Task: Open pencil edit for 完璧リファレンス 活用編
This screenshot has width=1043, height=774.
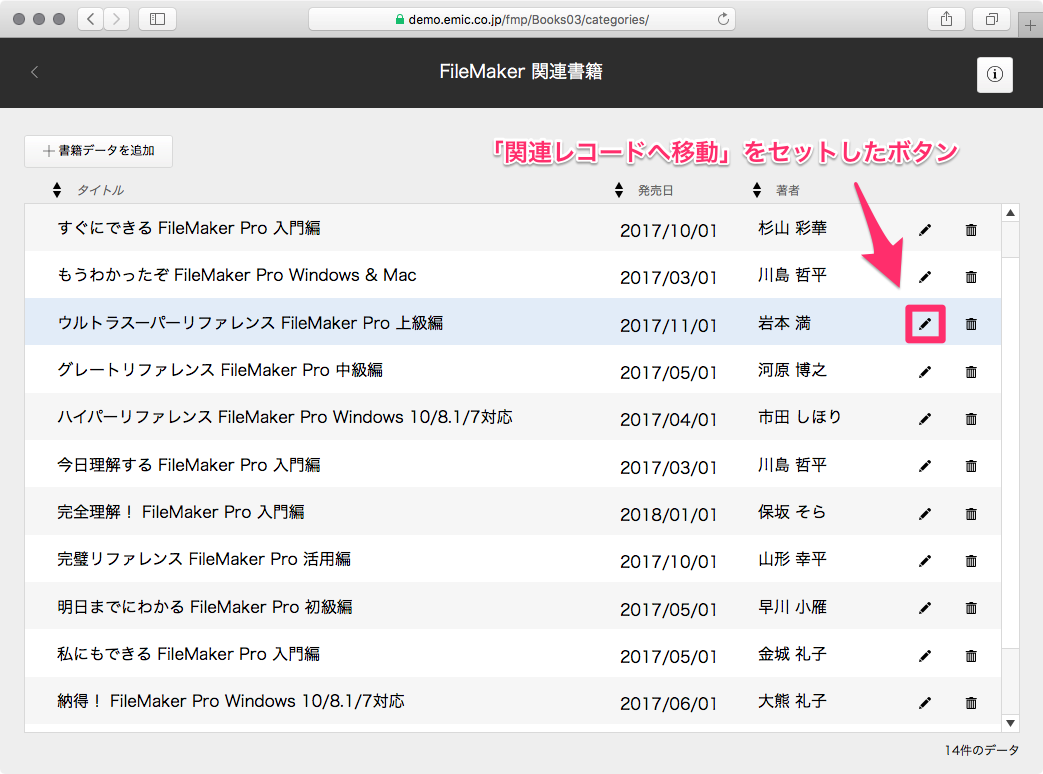Action: tap(925, 561)
